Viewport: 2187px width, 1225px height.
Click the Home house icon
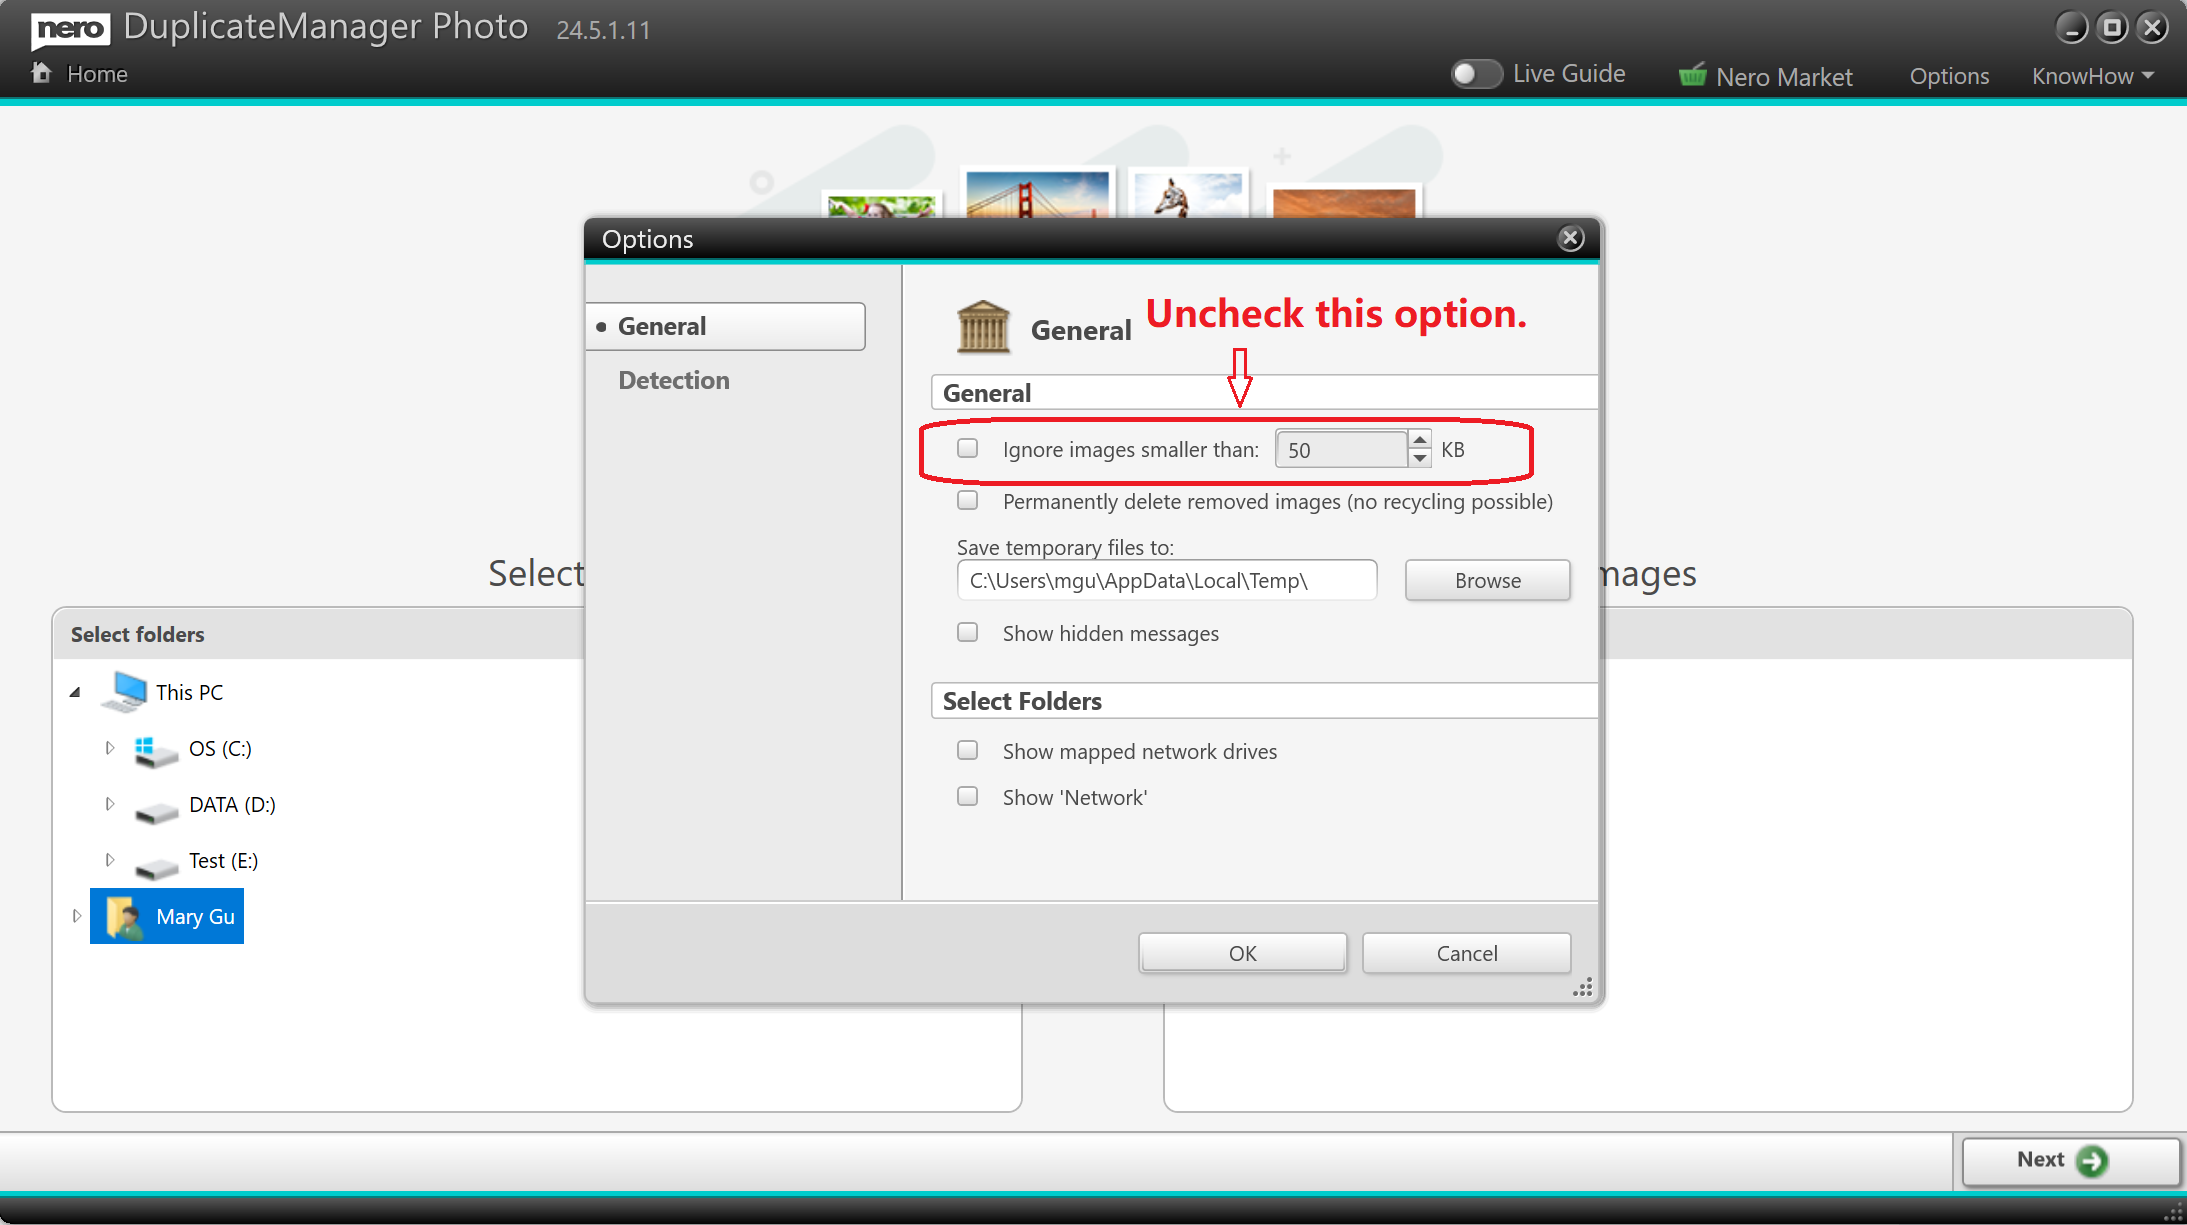(41, 73)
